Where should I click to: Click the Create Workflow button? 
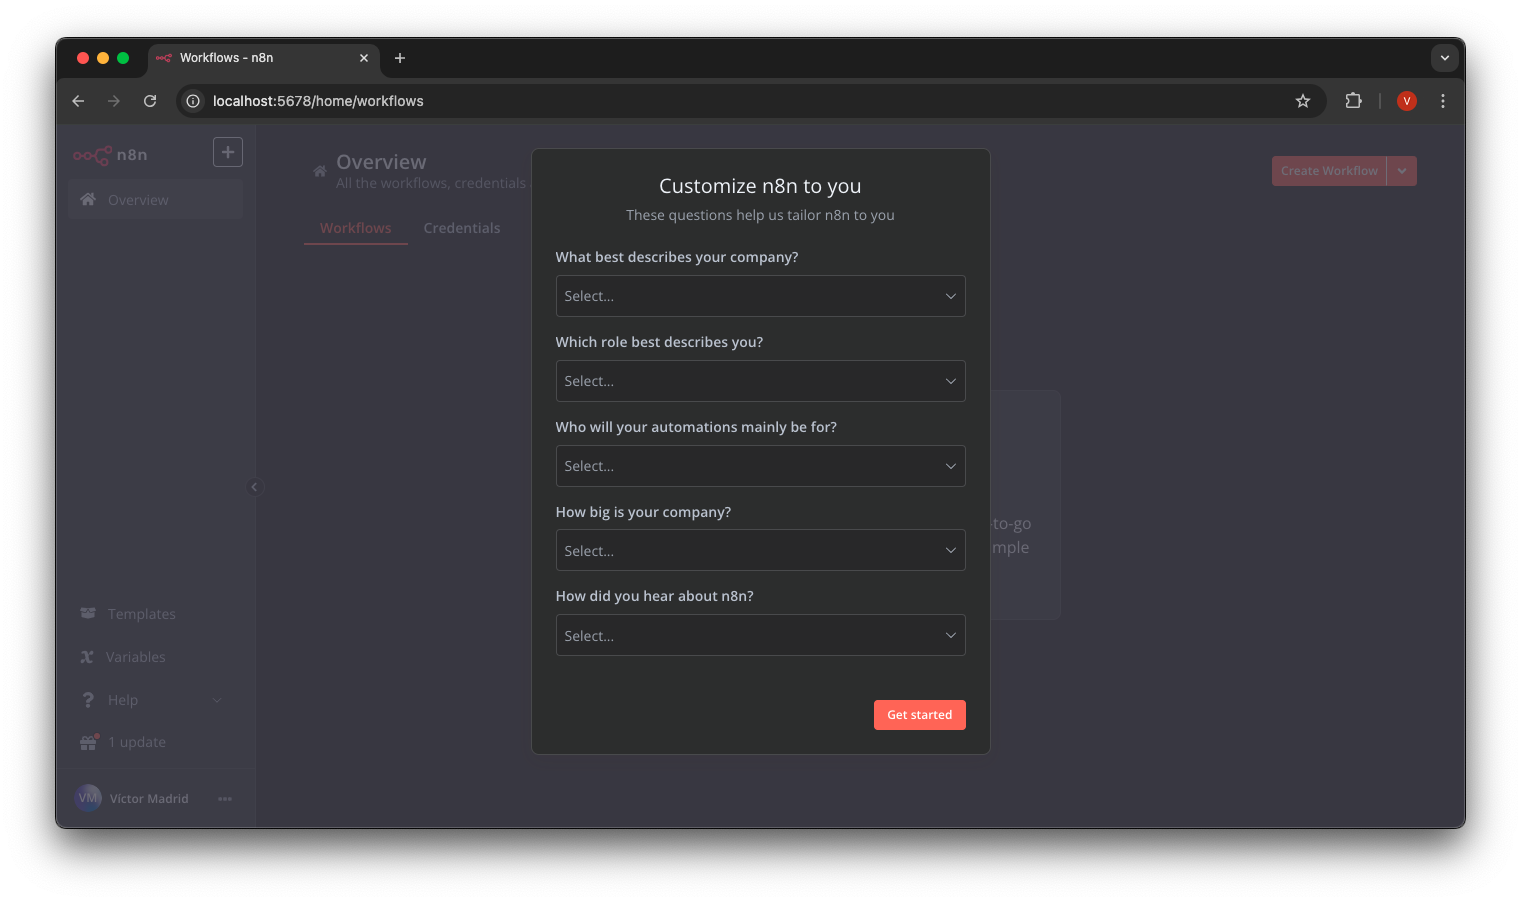tap(1329, 171)
